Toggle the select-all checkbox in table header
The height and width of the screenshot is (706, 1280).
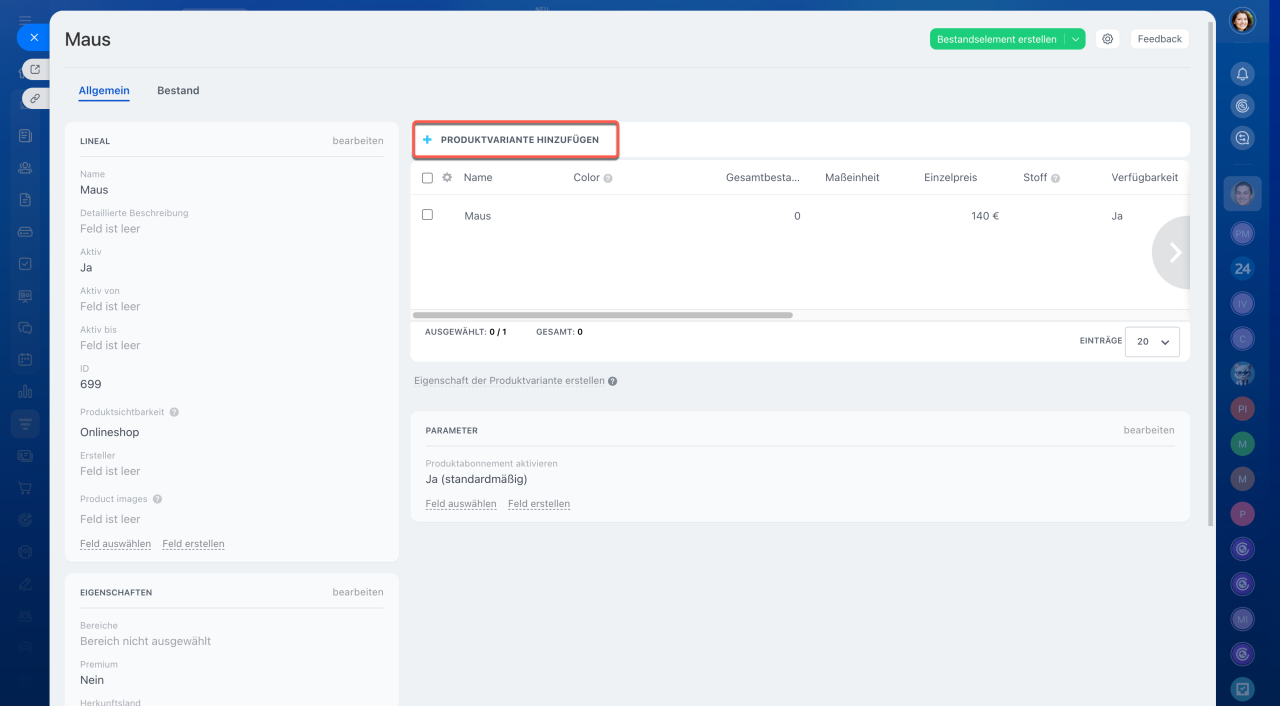pos(427,178)
